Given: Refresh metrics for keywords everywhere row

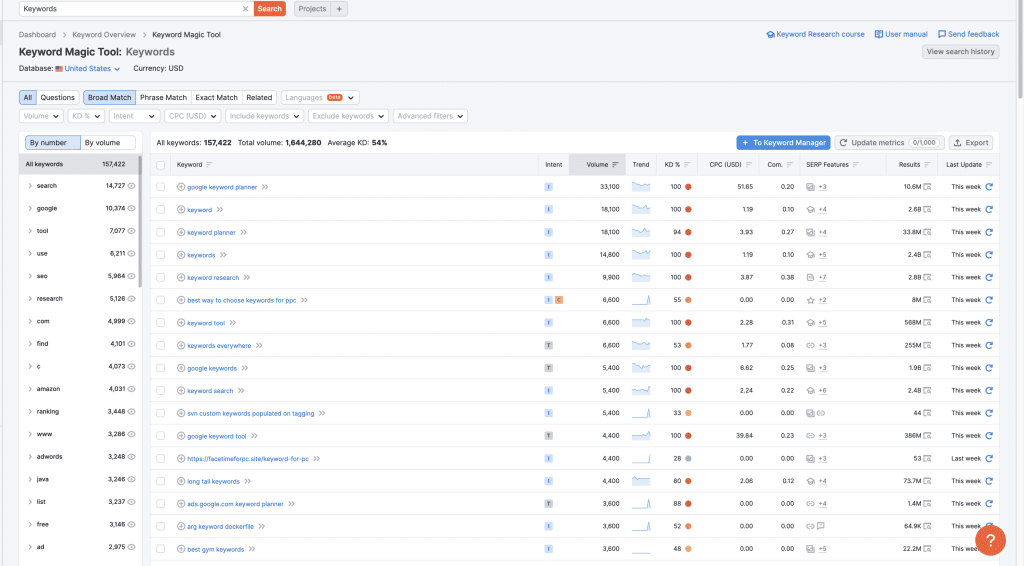Looking at the screenshot, I should click(989, 345).
